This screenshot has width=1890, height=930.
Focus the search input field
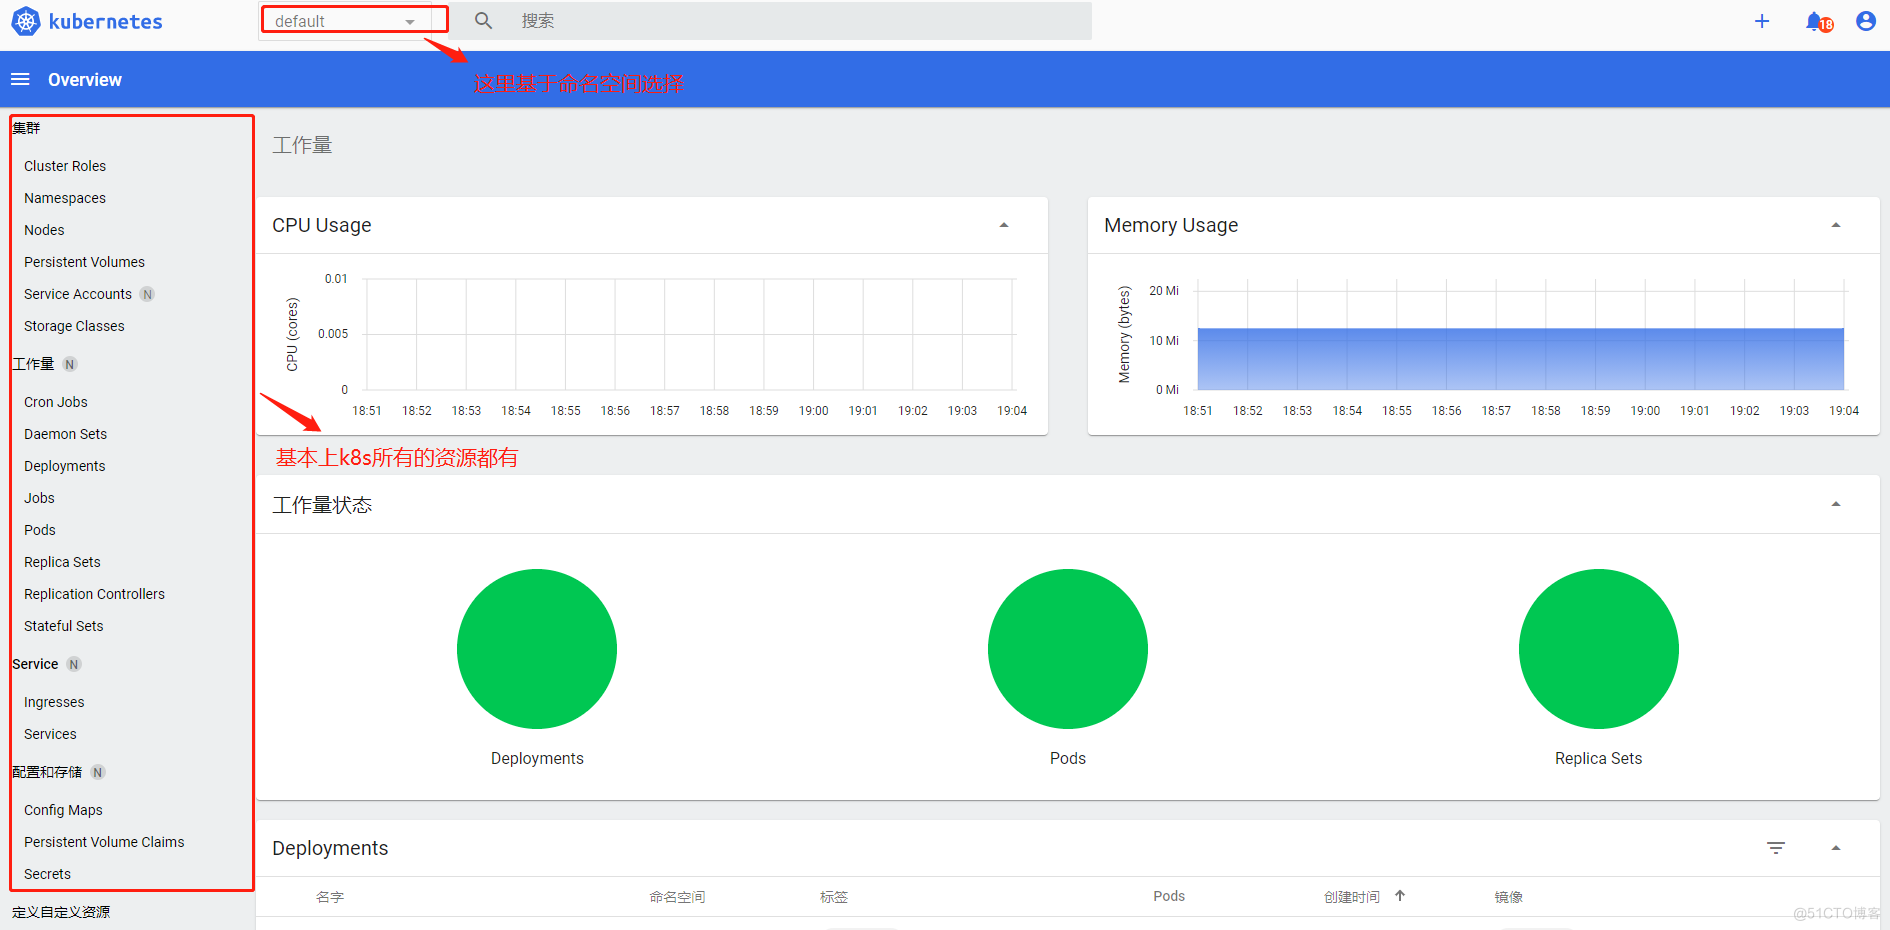[x=800, y=21]
